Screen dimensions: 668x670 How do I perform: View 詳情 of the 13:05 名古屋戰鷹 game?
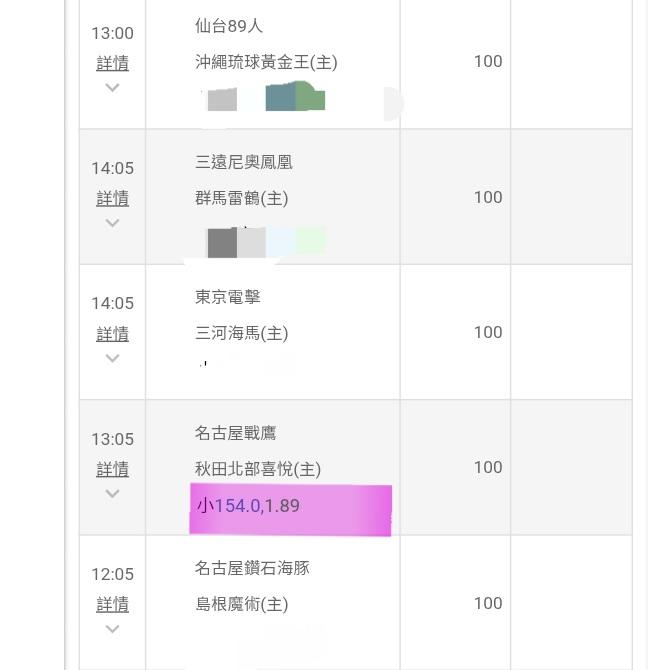(112, 469)
